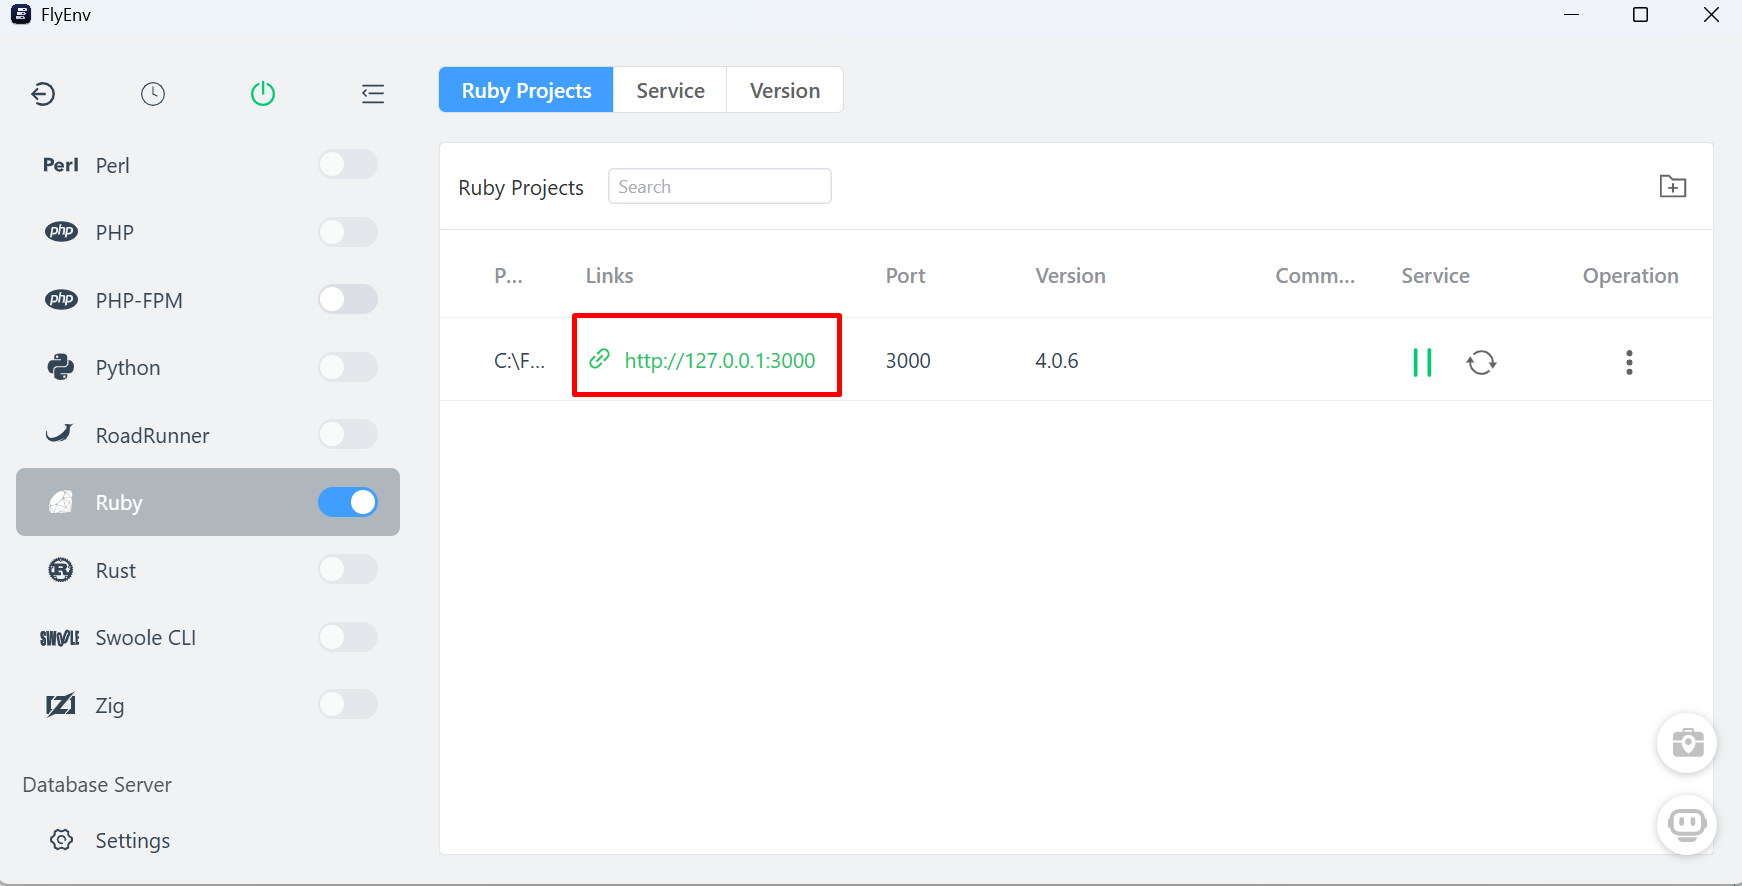This screenshot has width=1742, height=886.
Task: Click the Comm... column header
Action: (1315, 275)
